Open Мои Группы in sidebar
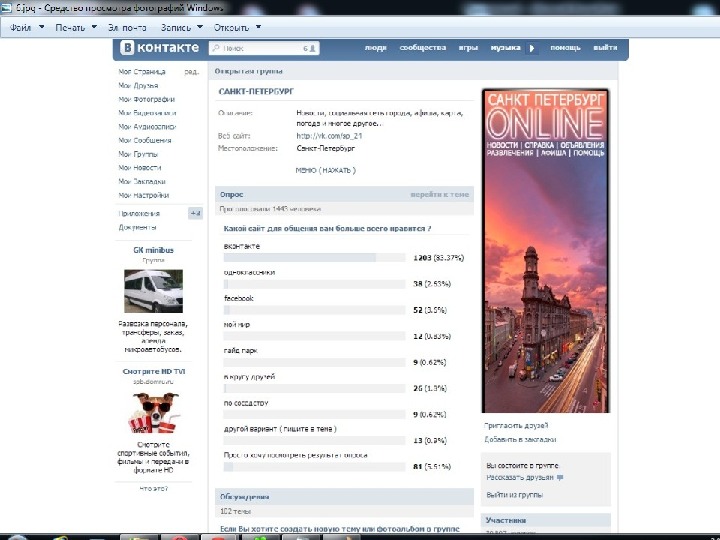The image size is (720, 540). [x=138, y=154]
